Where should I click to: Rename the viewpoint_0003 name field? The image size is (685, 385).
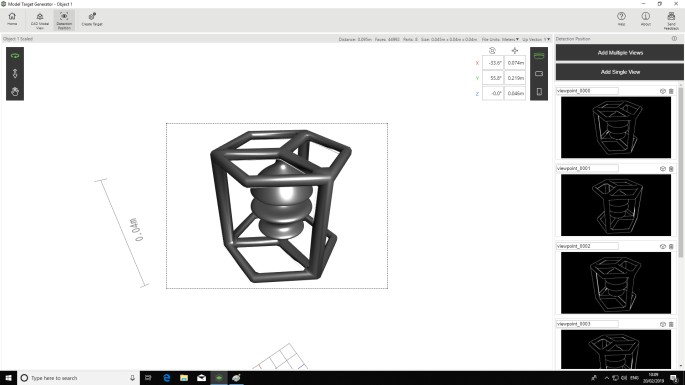coord(587,324)
